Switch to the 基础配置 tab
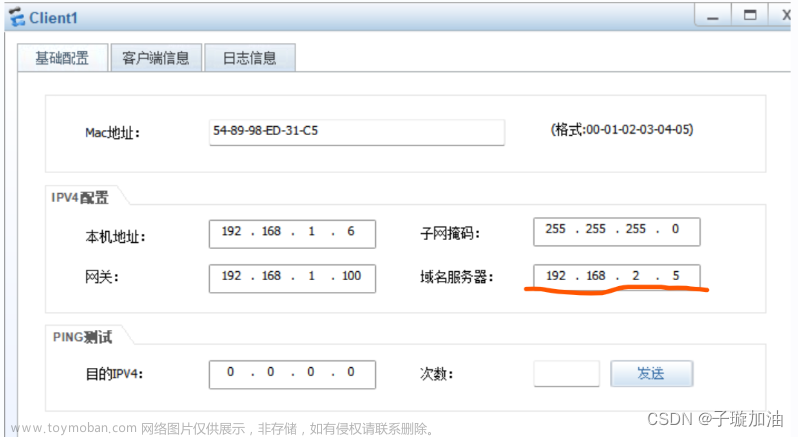 [x=62, y=58]
